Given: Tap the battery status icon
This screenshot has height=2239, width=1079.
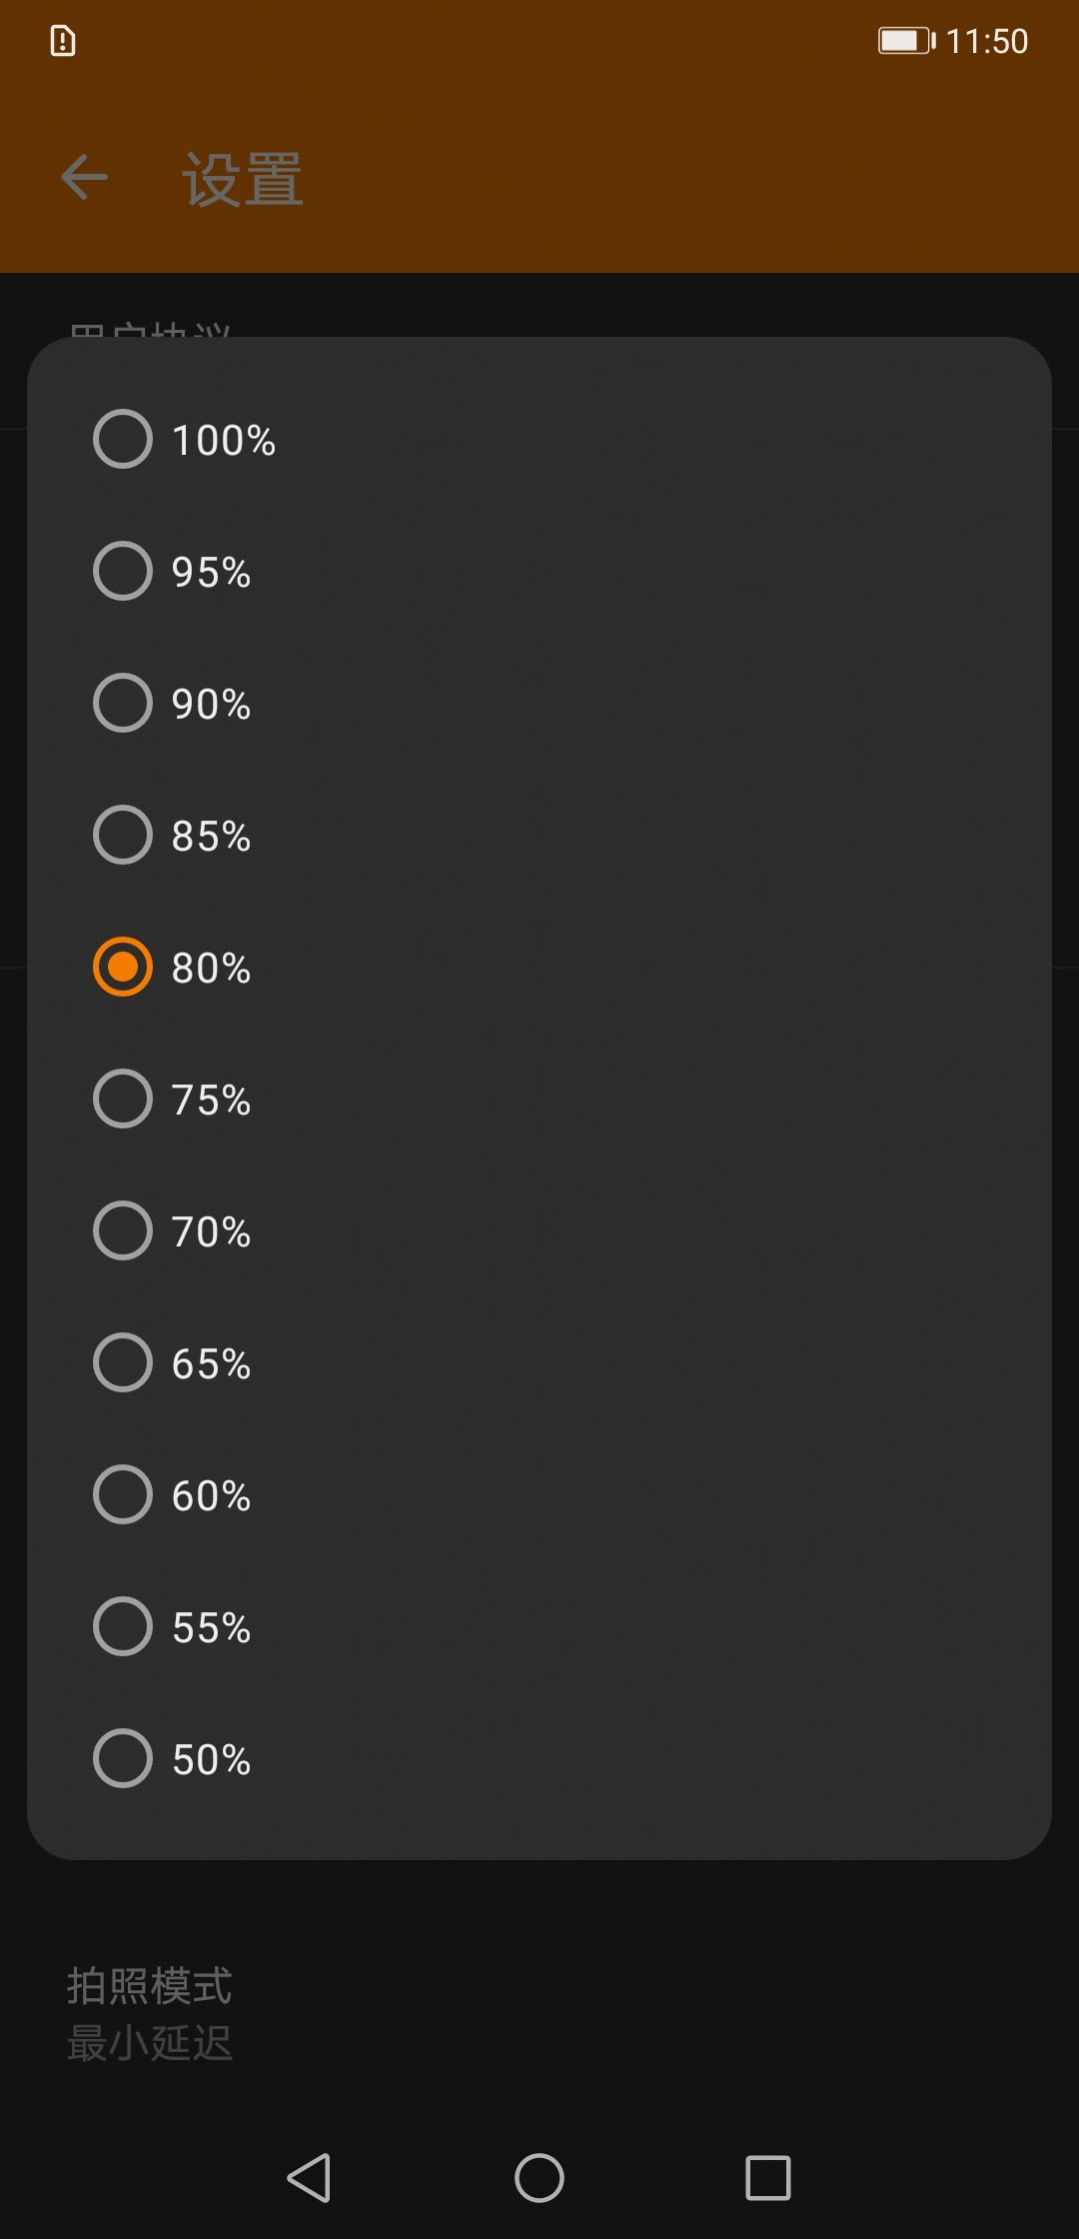Looking at the screenshot, I should (x=906, y=41).
